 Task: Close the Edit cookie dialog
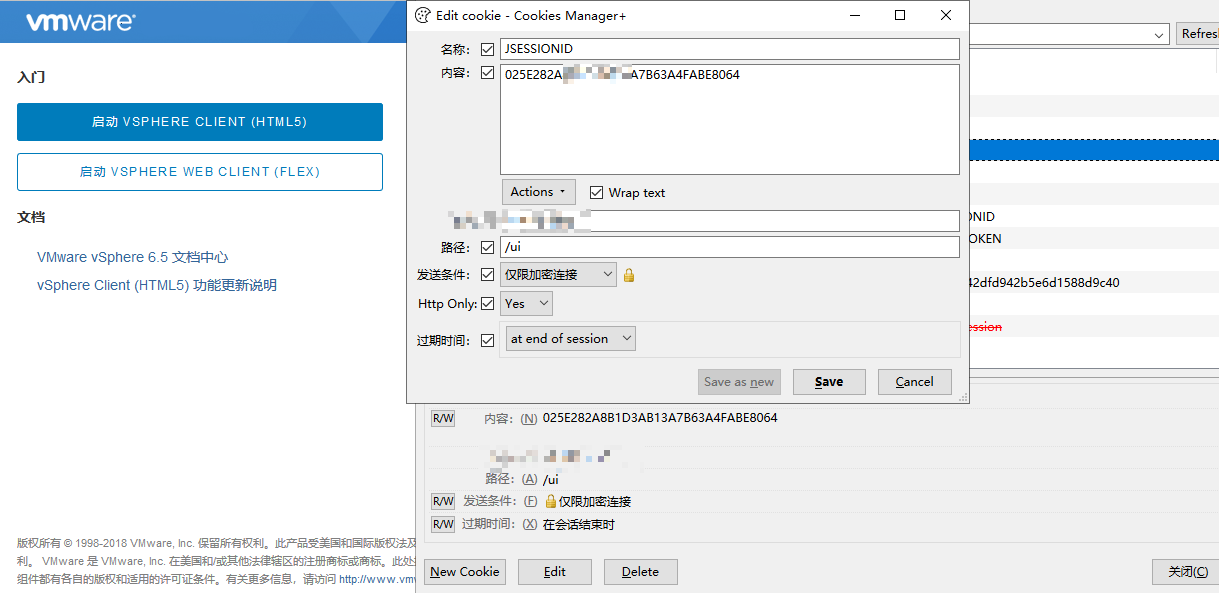946,15
